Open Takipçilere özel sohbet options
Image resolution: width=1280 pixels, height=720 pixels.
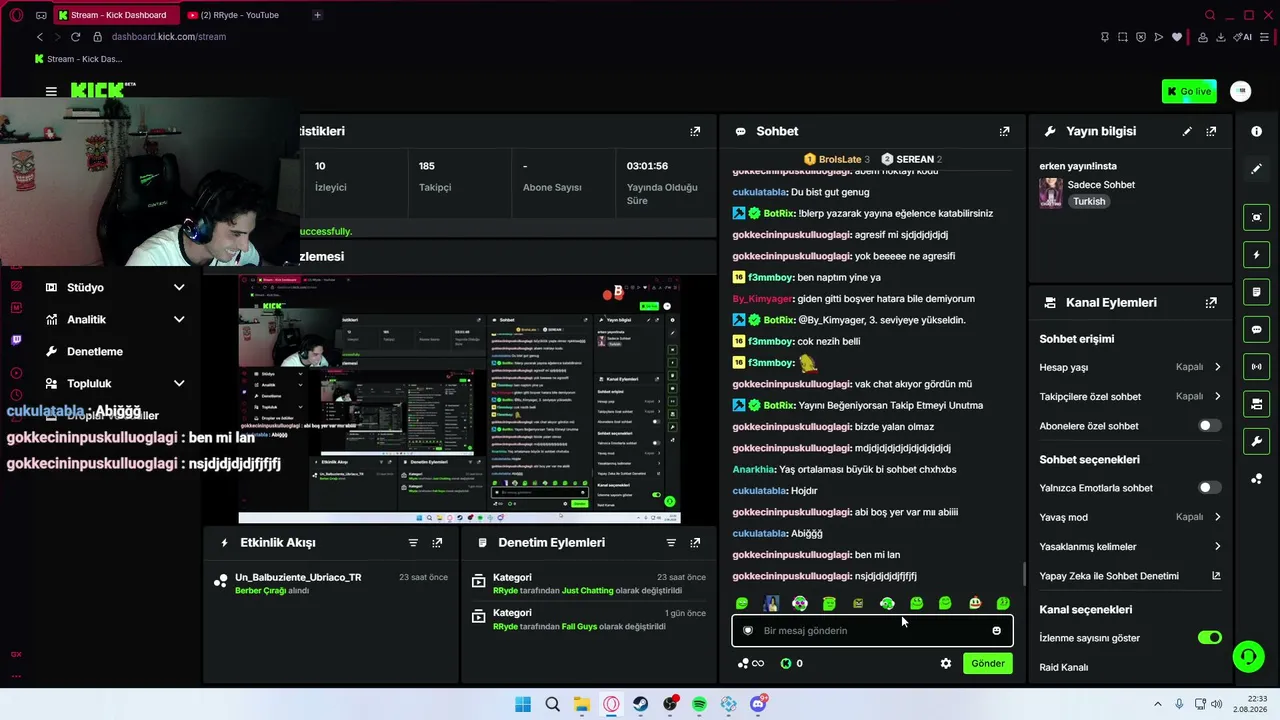[x=1130, y=397]
